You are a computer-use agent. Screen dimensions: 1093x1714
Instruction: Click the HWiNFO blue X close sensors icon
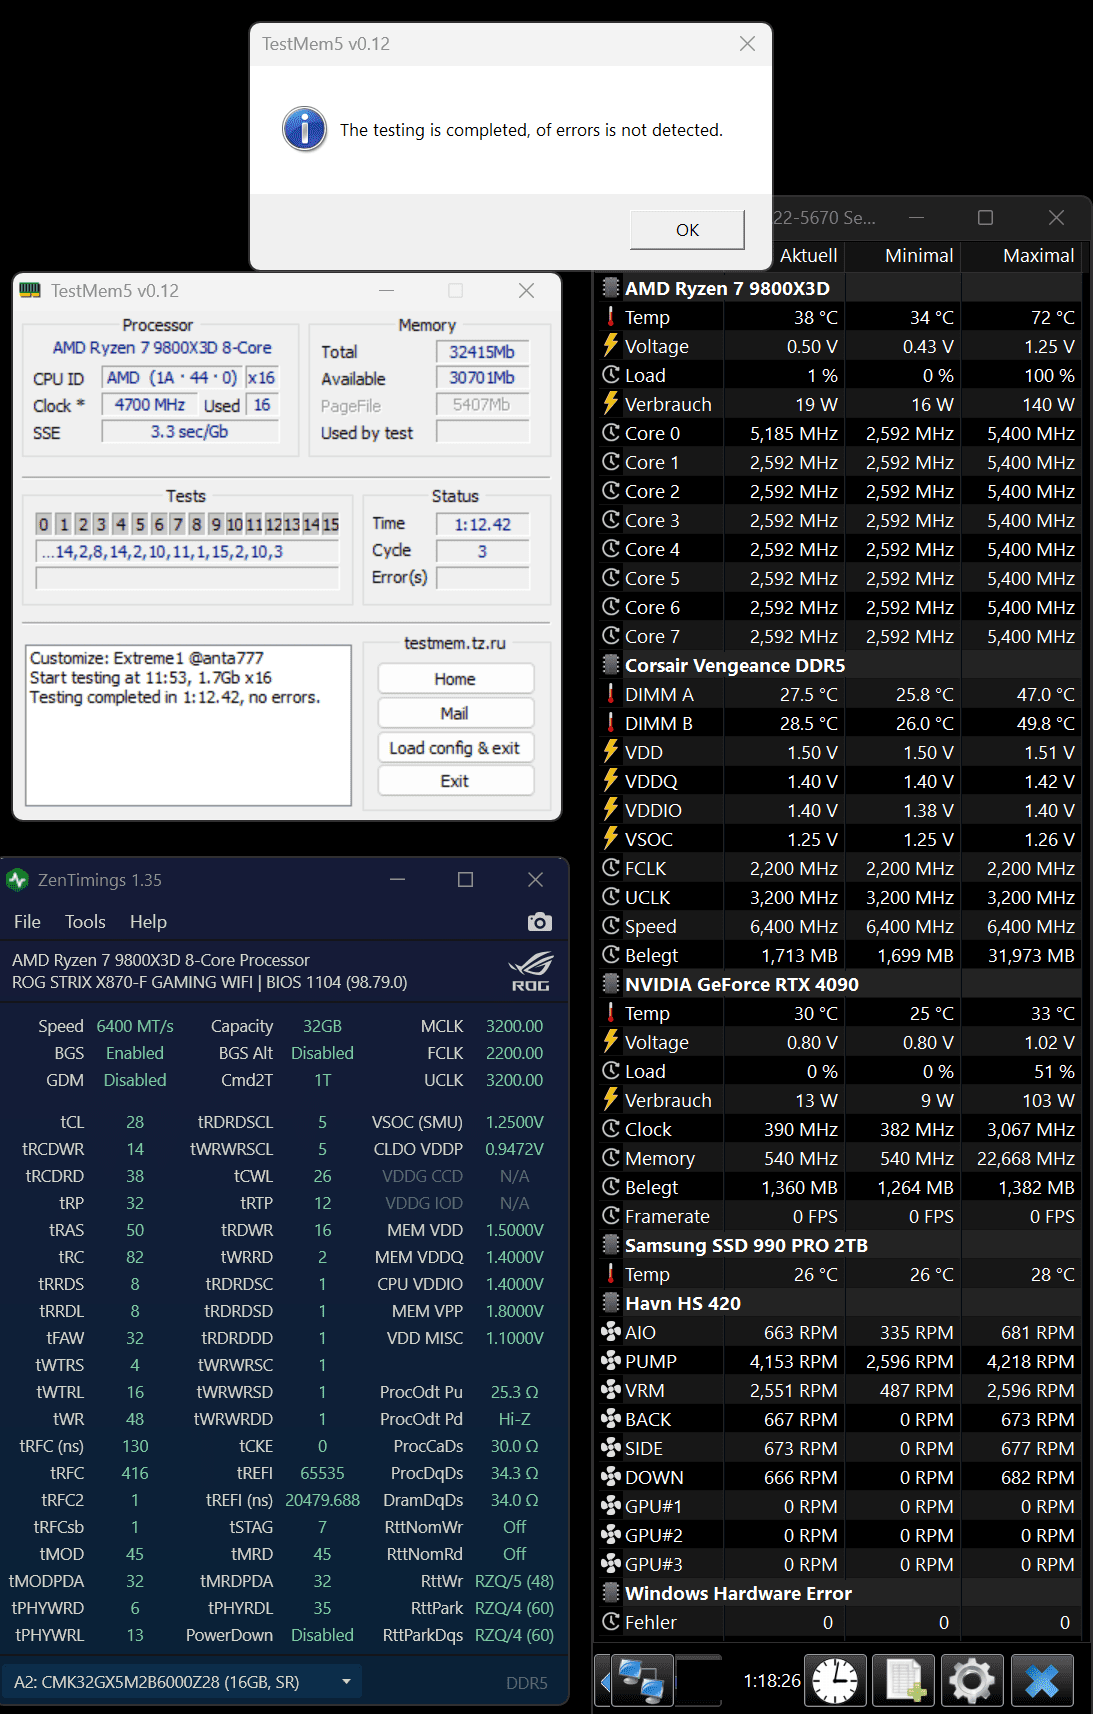click(x=1042, y=1680)
